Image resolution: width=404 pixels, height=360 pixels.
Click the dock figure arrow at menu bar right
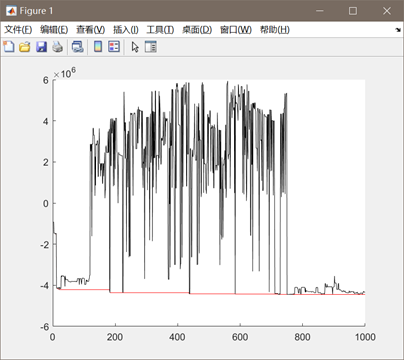398,30
